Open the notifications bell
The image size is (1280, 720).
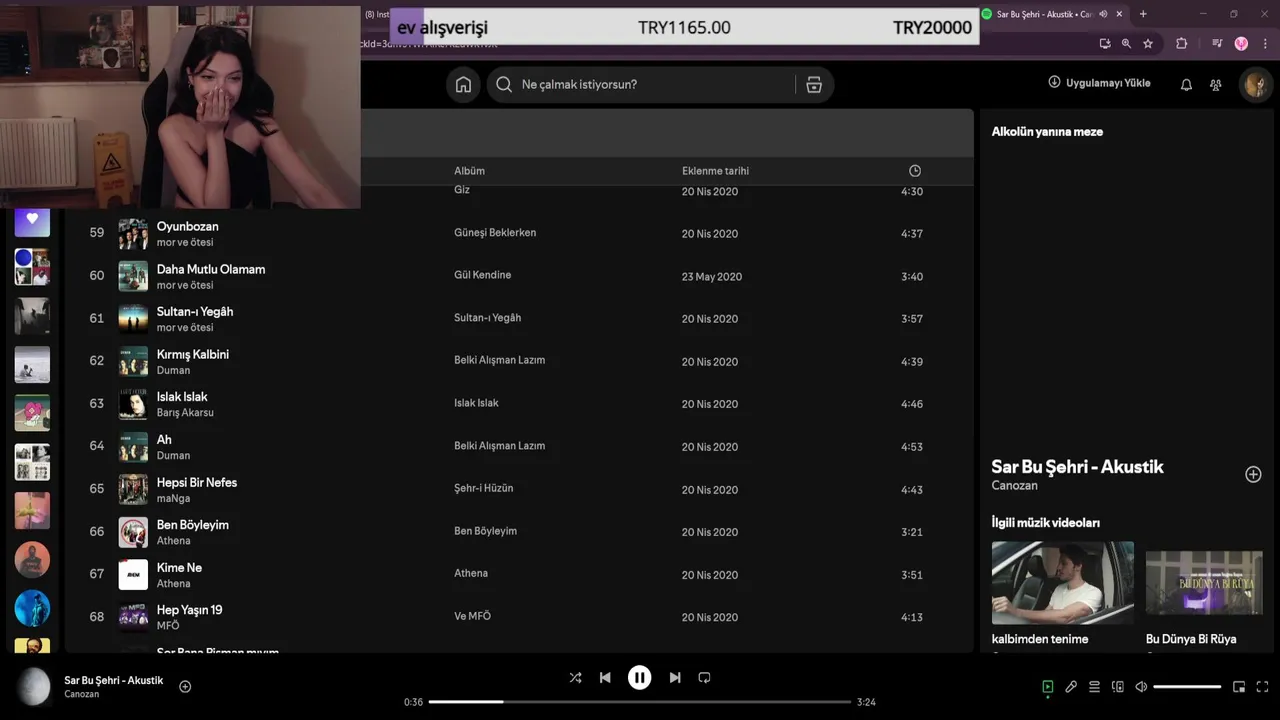(x=1186, y=85)
